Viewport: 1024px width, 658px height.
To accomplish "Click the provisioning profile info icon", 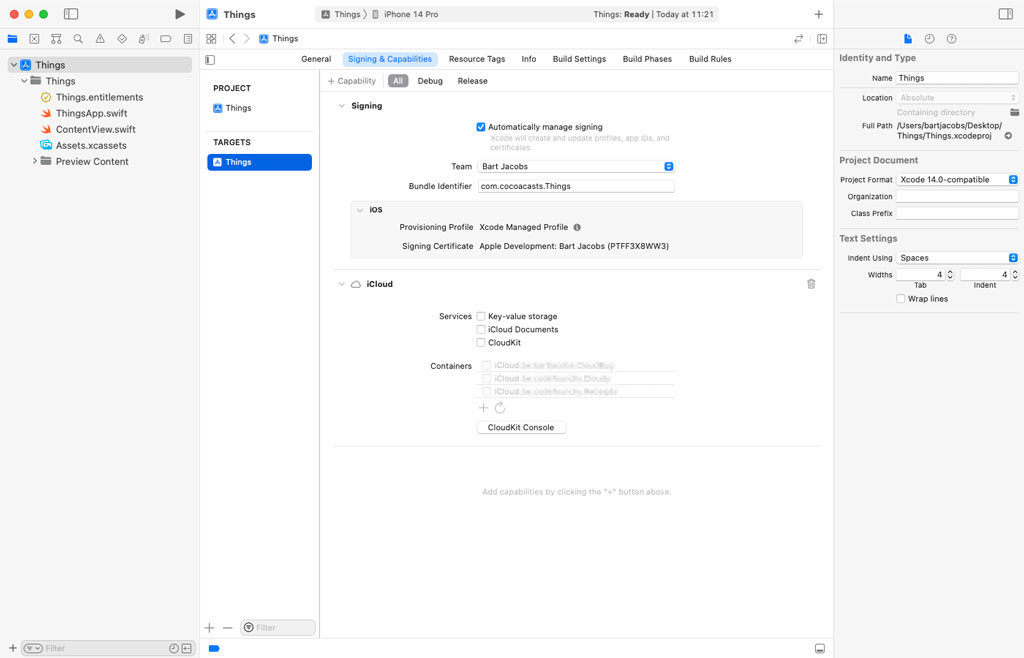I will pyautogui.click(x=577, y=228).
